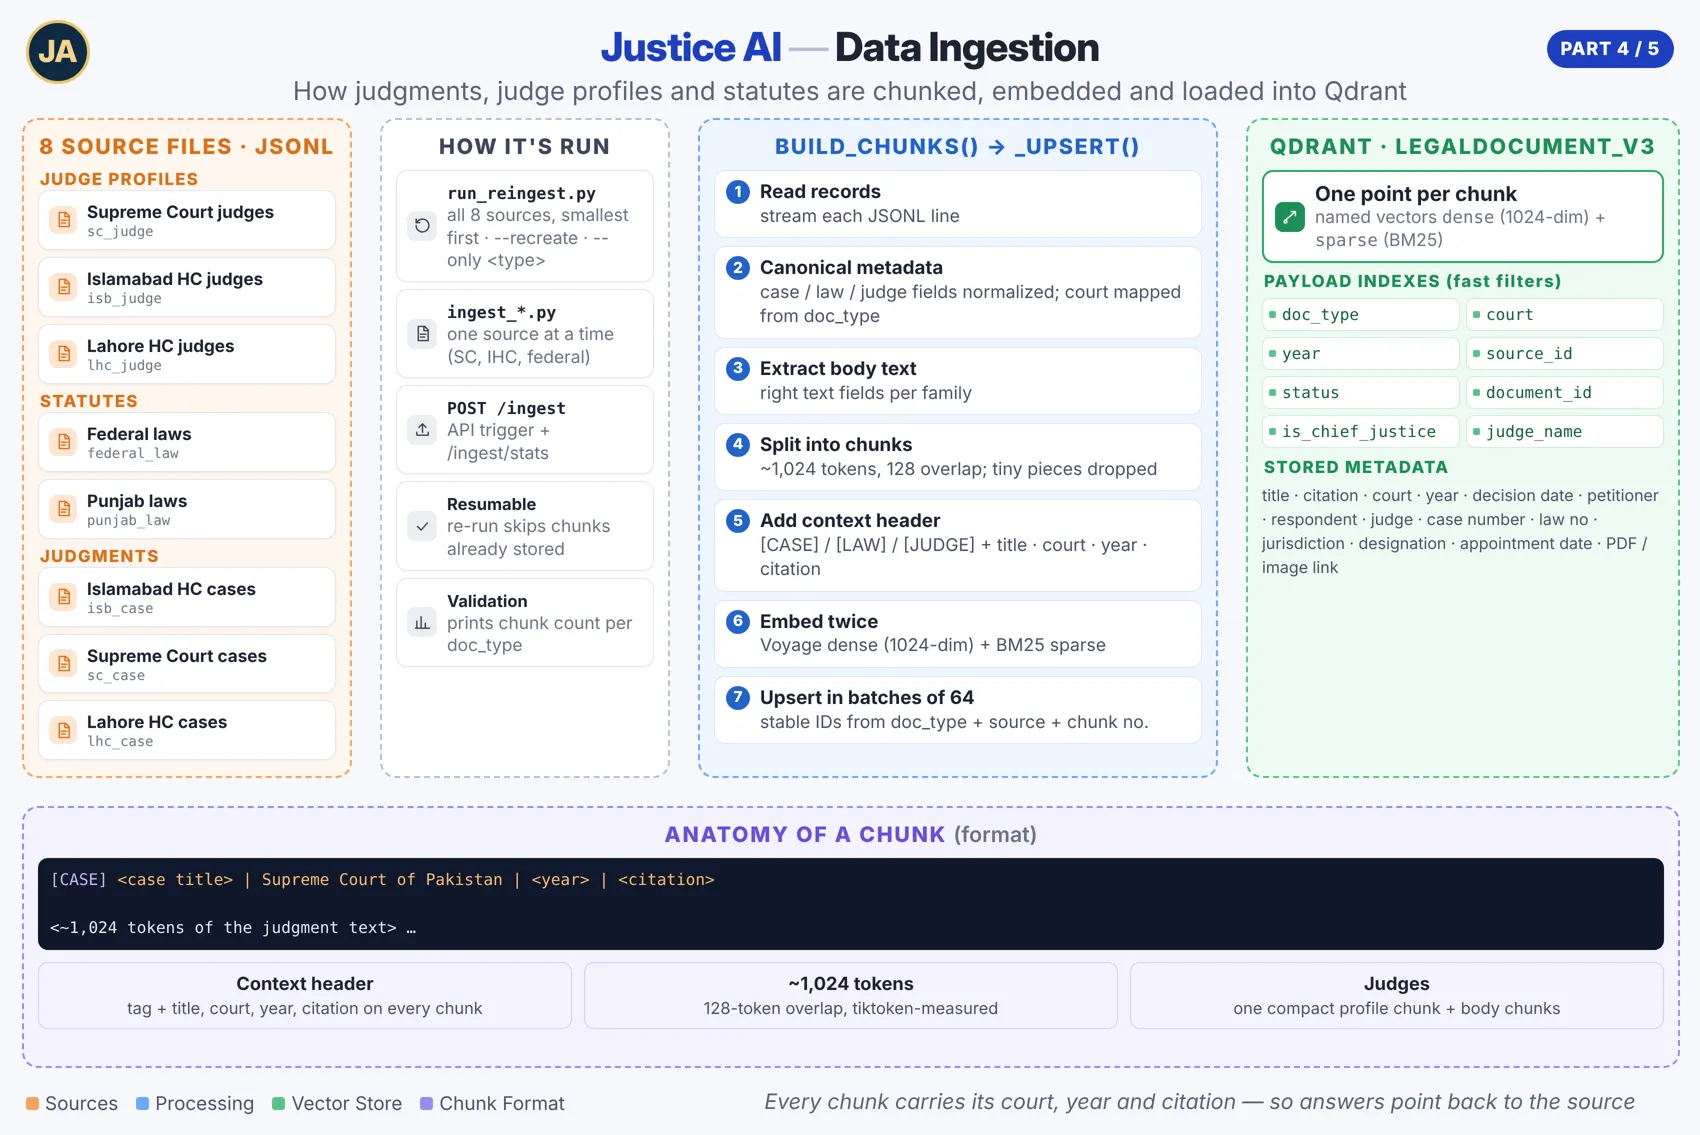1700x1135 pixels.
Task: Click the green arrow icon on One point per chunk
Action: coord(1290,216)
